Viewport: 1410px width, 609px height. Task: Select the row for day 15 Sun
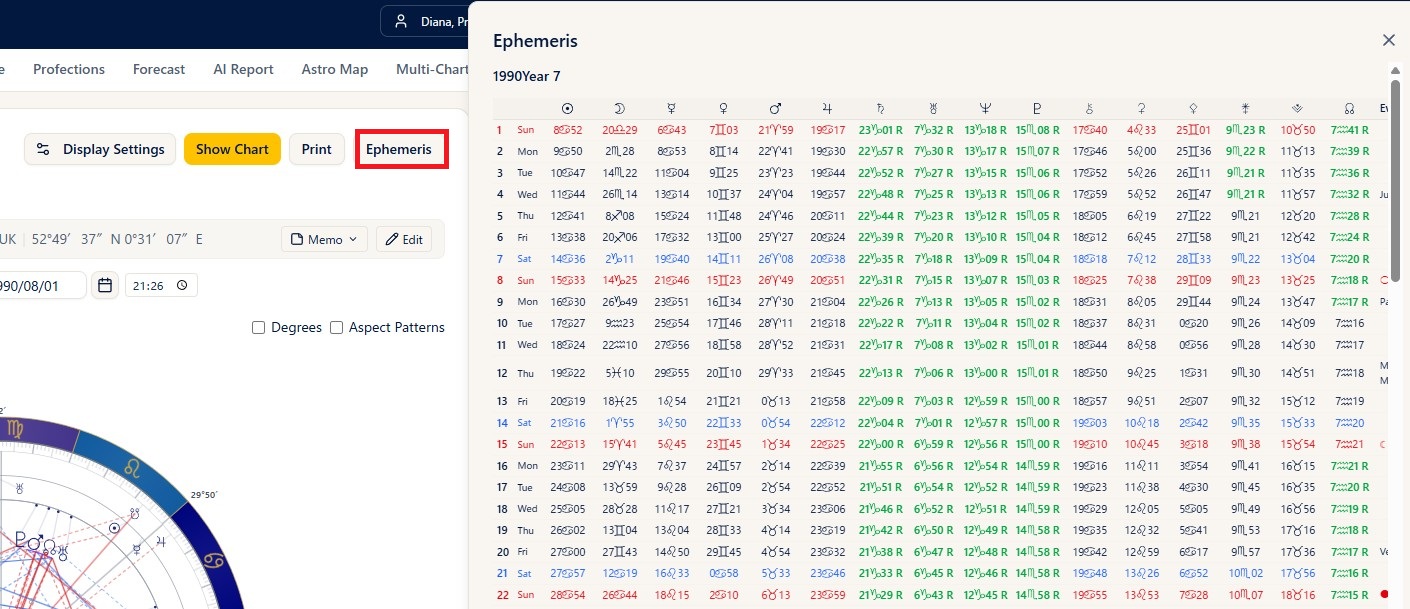pos(940,444)
